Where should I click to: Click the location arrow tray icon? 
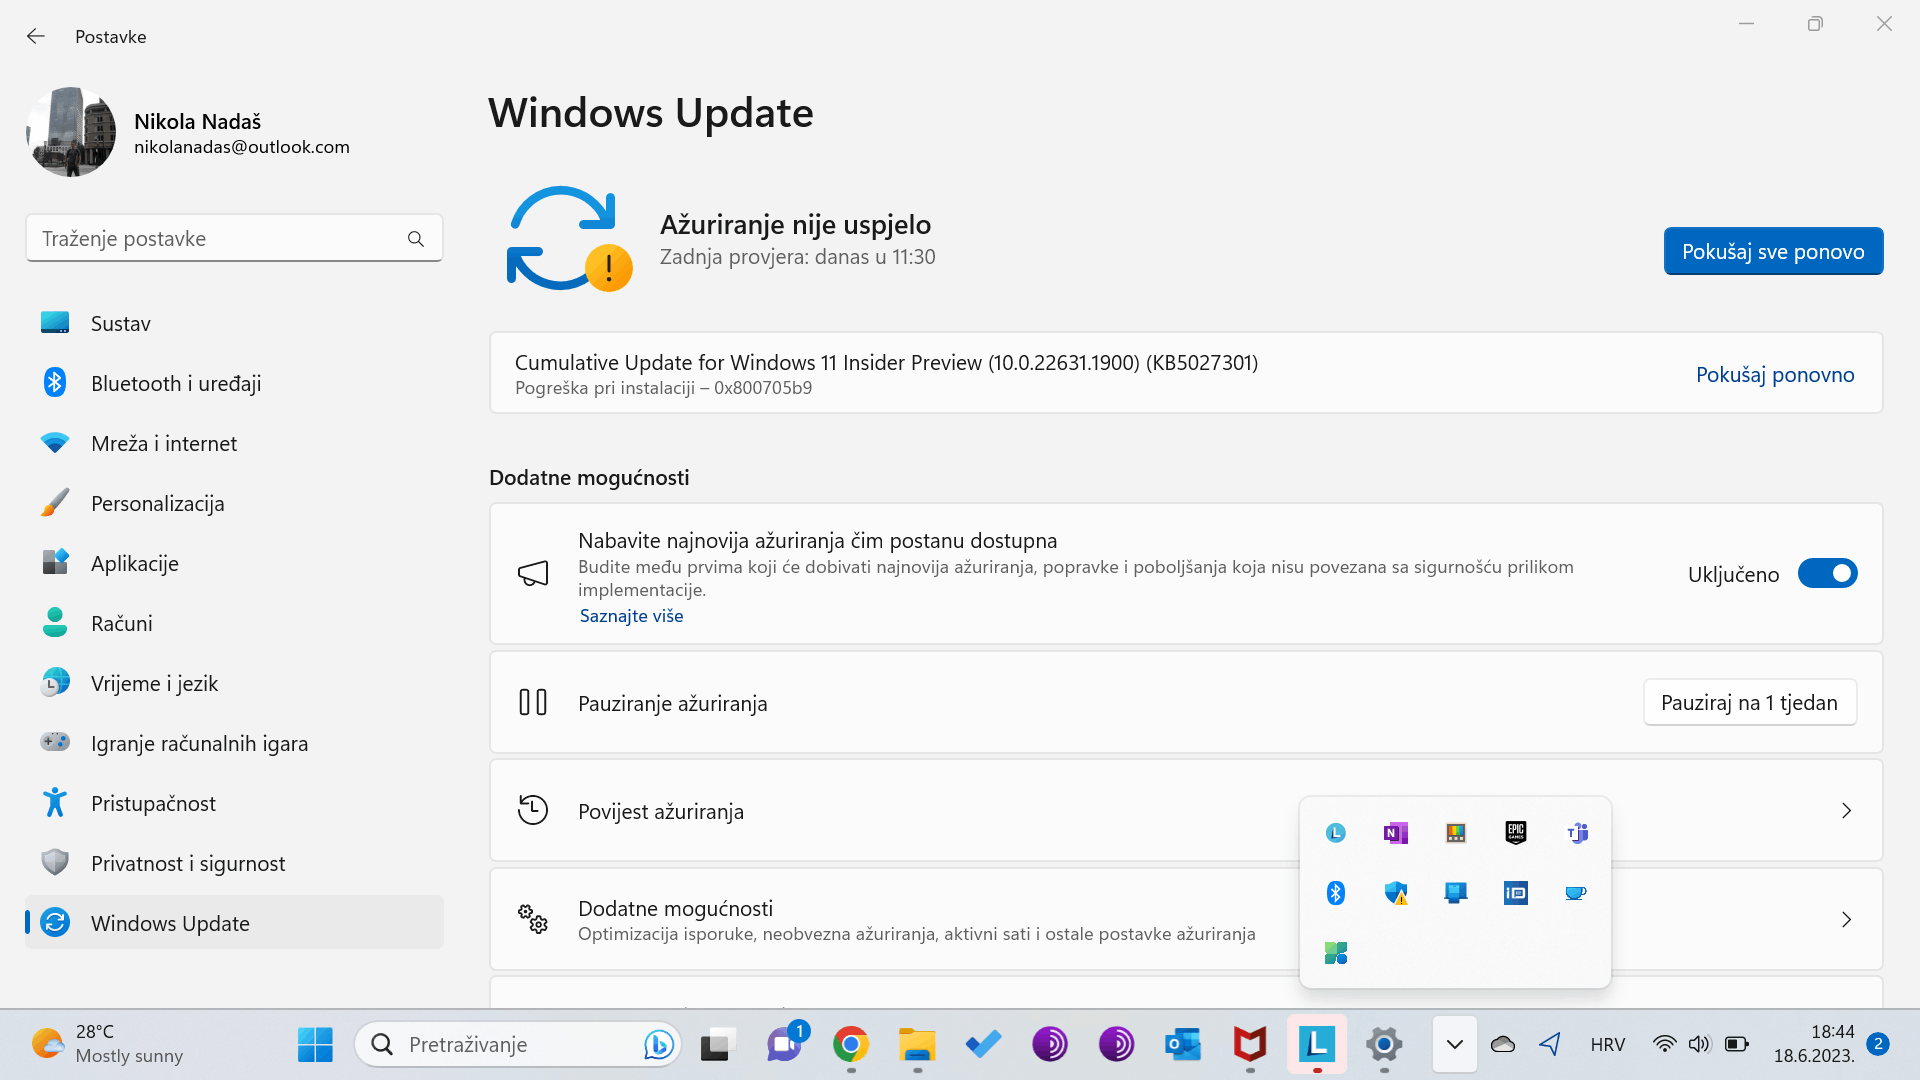click(1550, 1045)
